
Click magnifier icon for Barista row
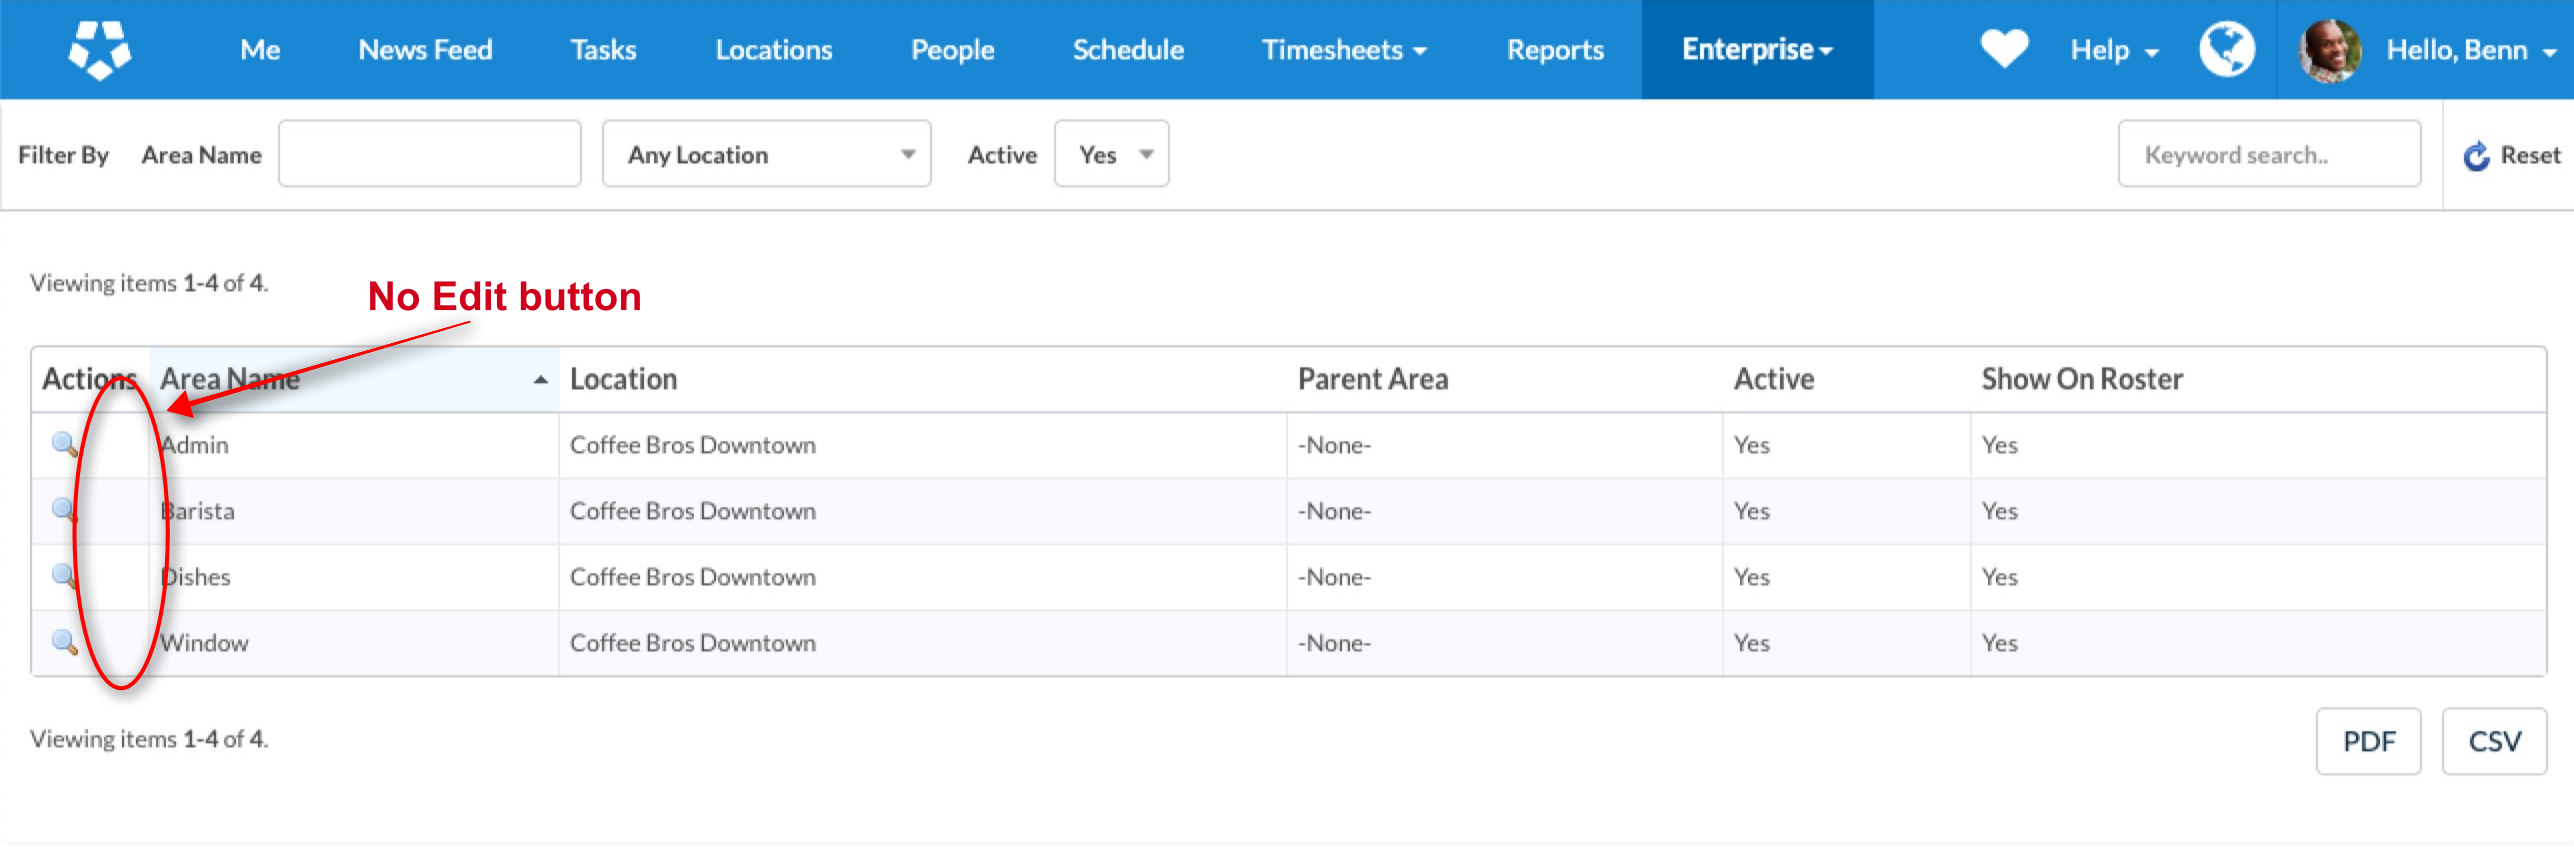click(64, 510)
